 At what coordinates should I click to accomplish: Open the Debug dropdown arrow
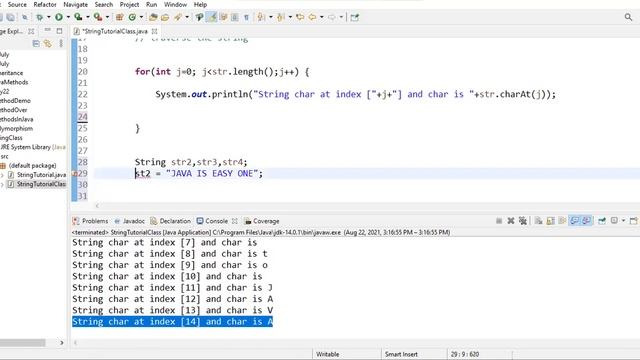49,17
